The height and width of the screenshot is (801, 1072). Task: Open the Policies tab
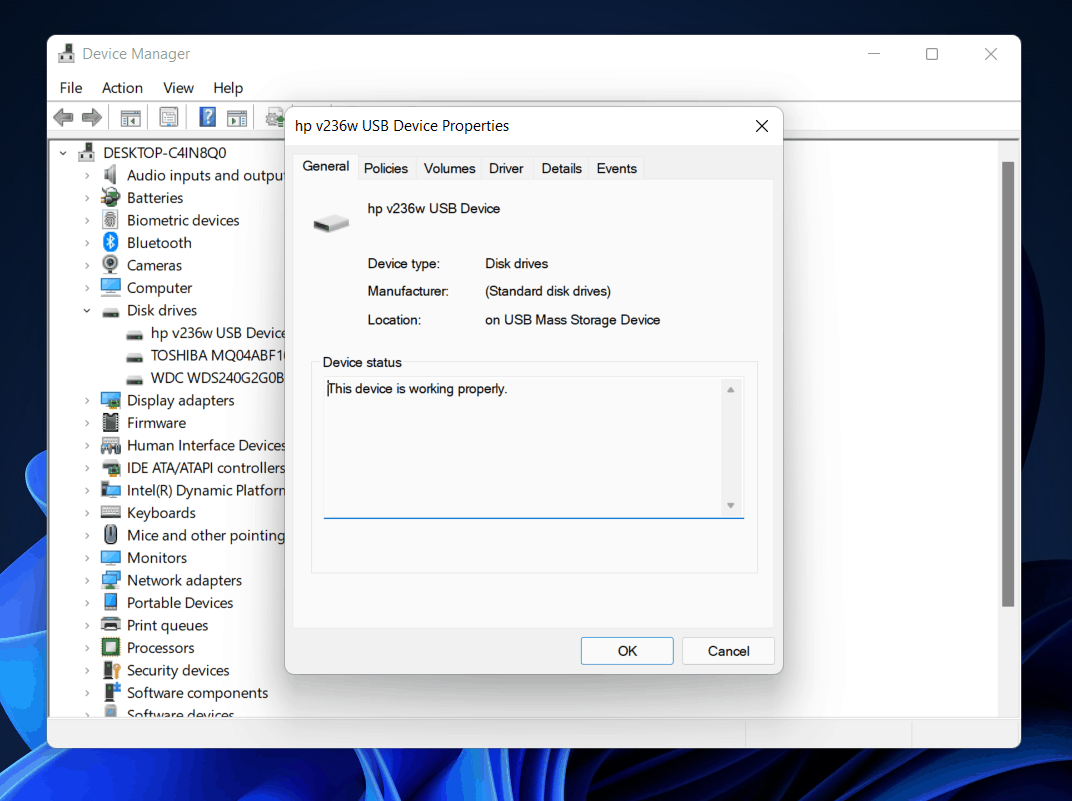coord(386,168)
